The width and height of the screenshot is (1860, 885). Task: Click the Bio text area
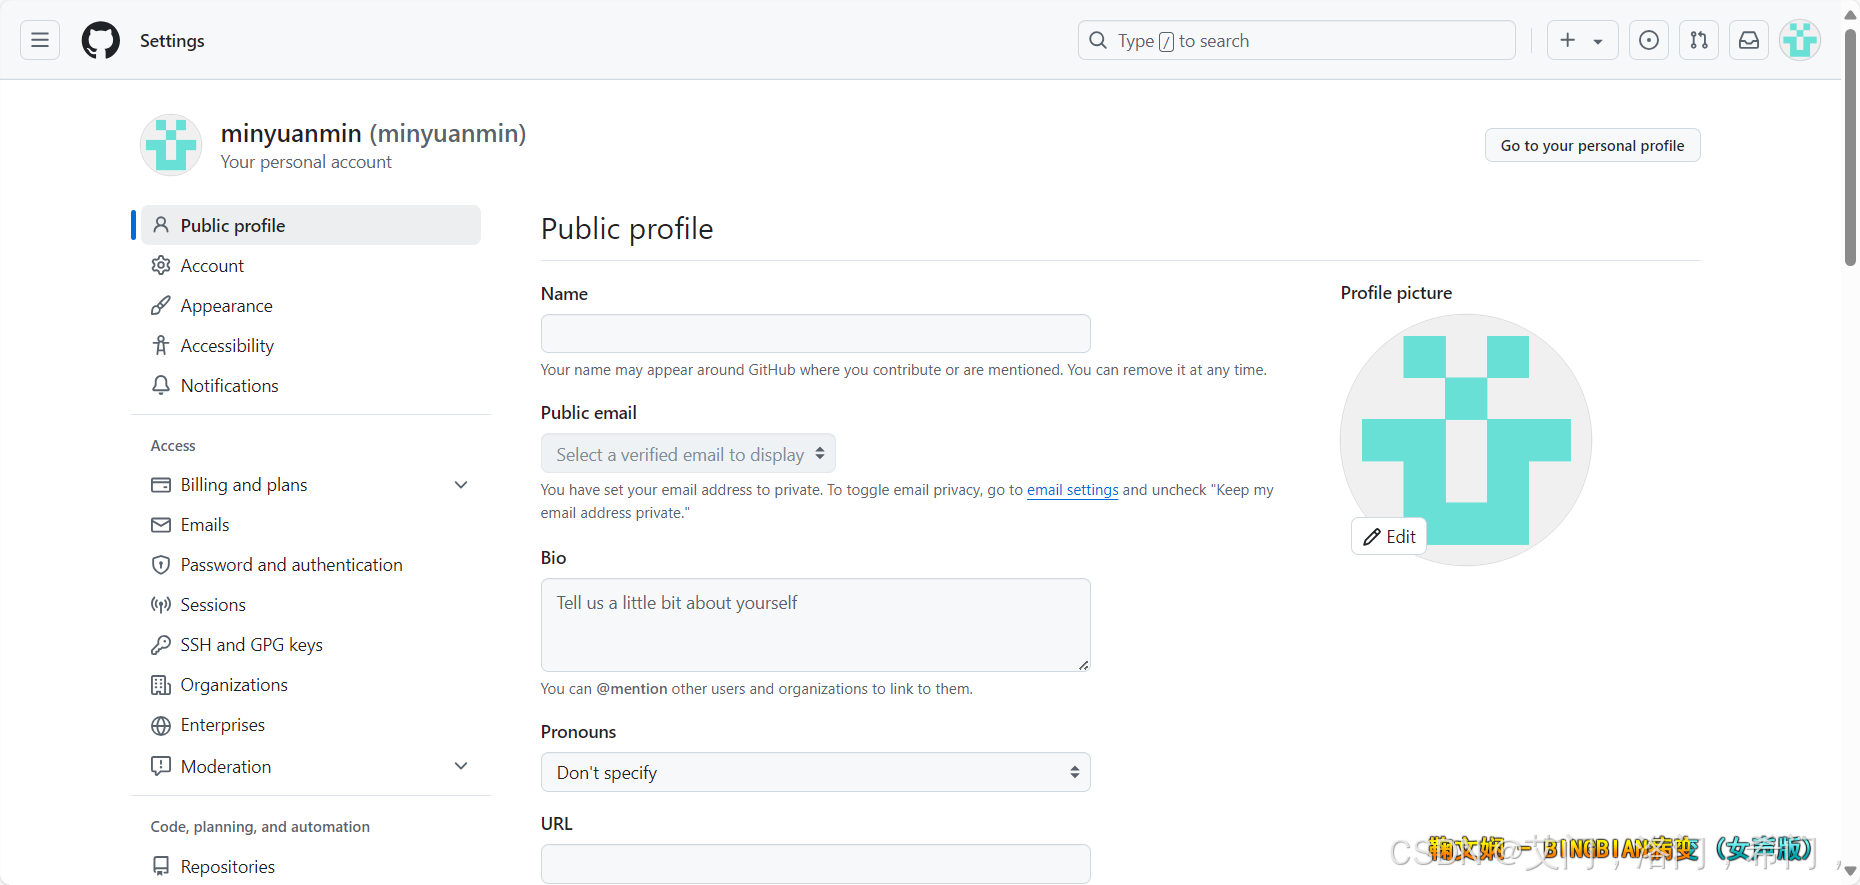(815, 625)
